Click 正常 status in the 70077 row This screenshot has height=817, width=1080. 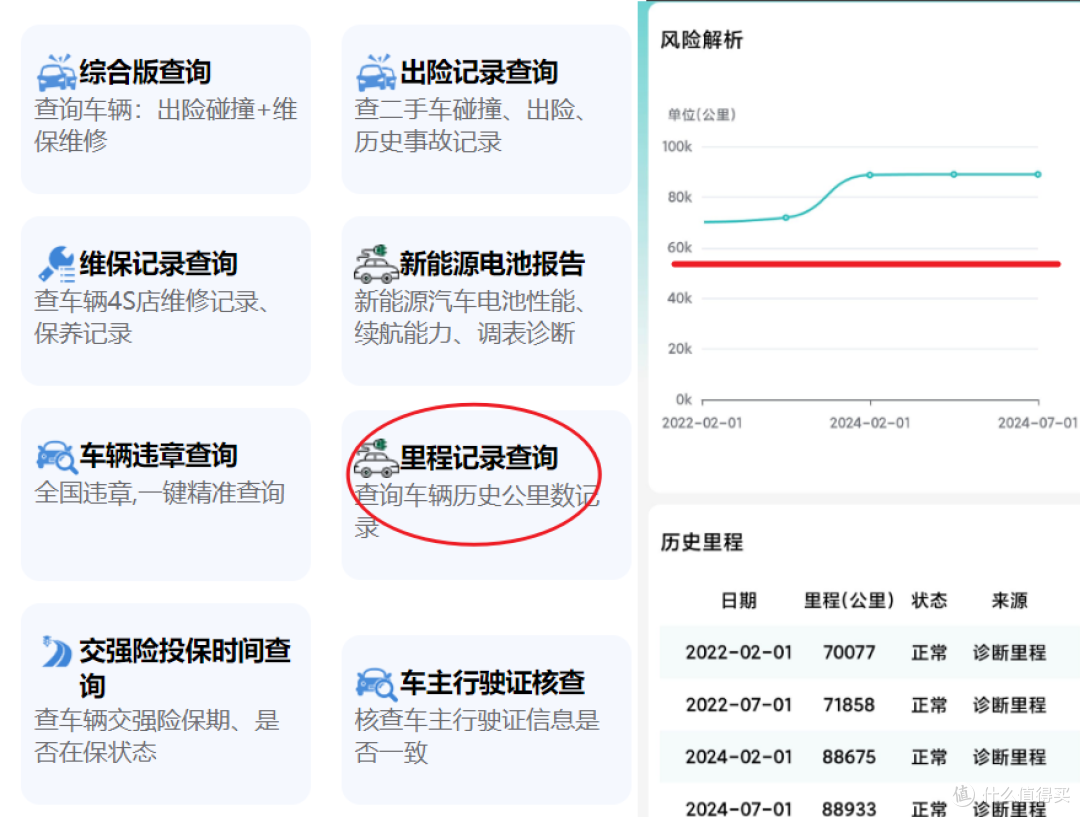(929, 652)
